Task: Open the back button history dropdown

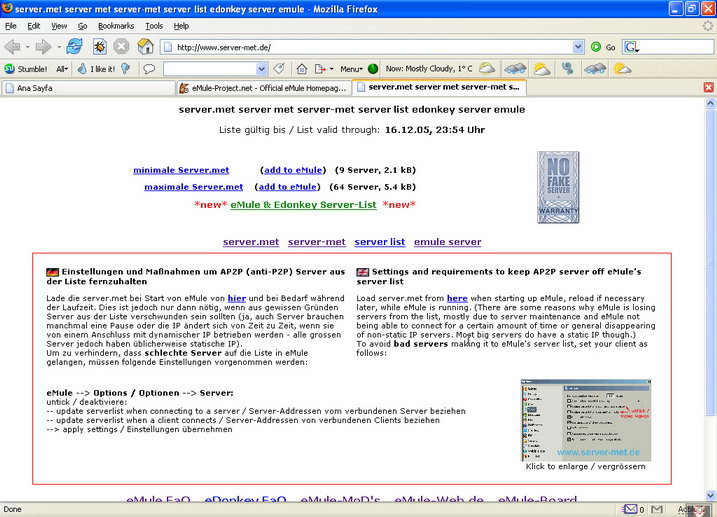Action: click(x=27, y=47)
